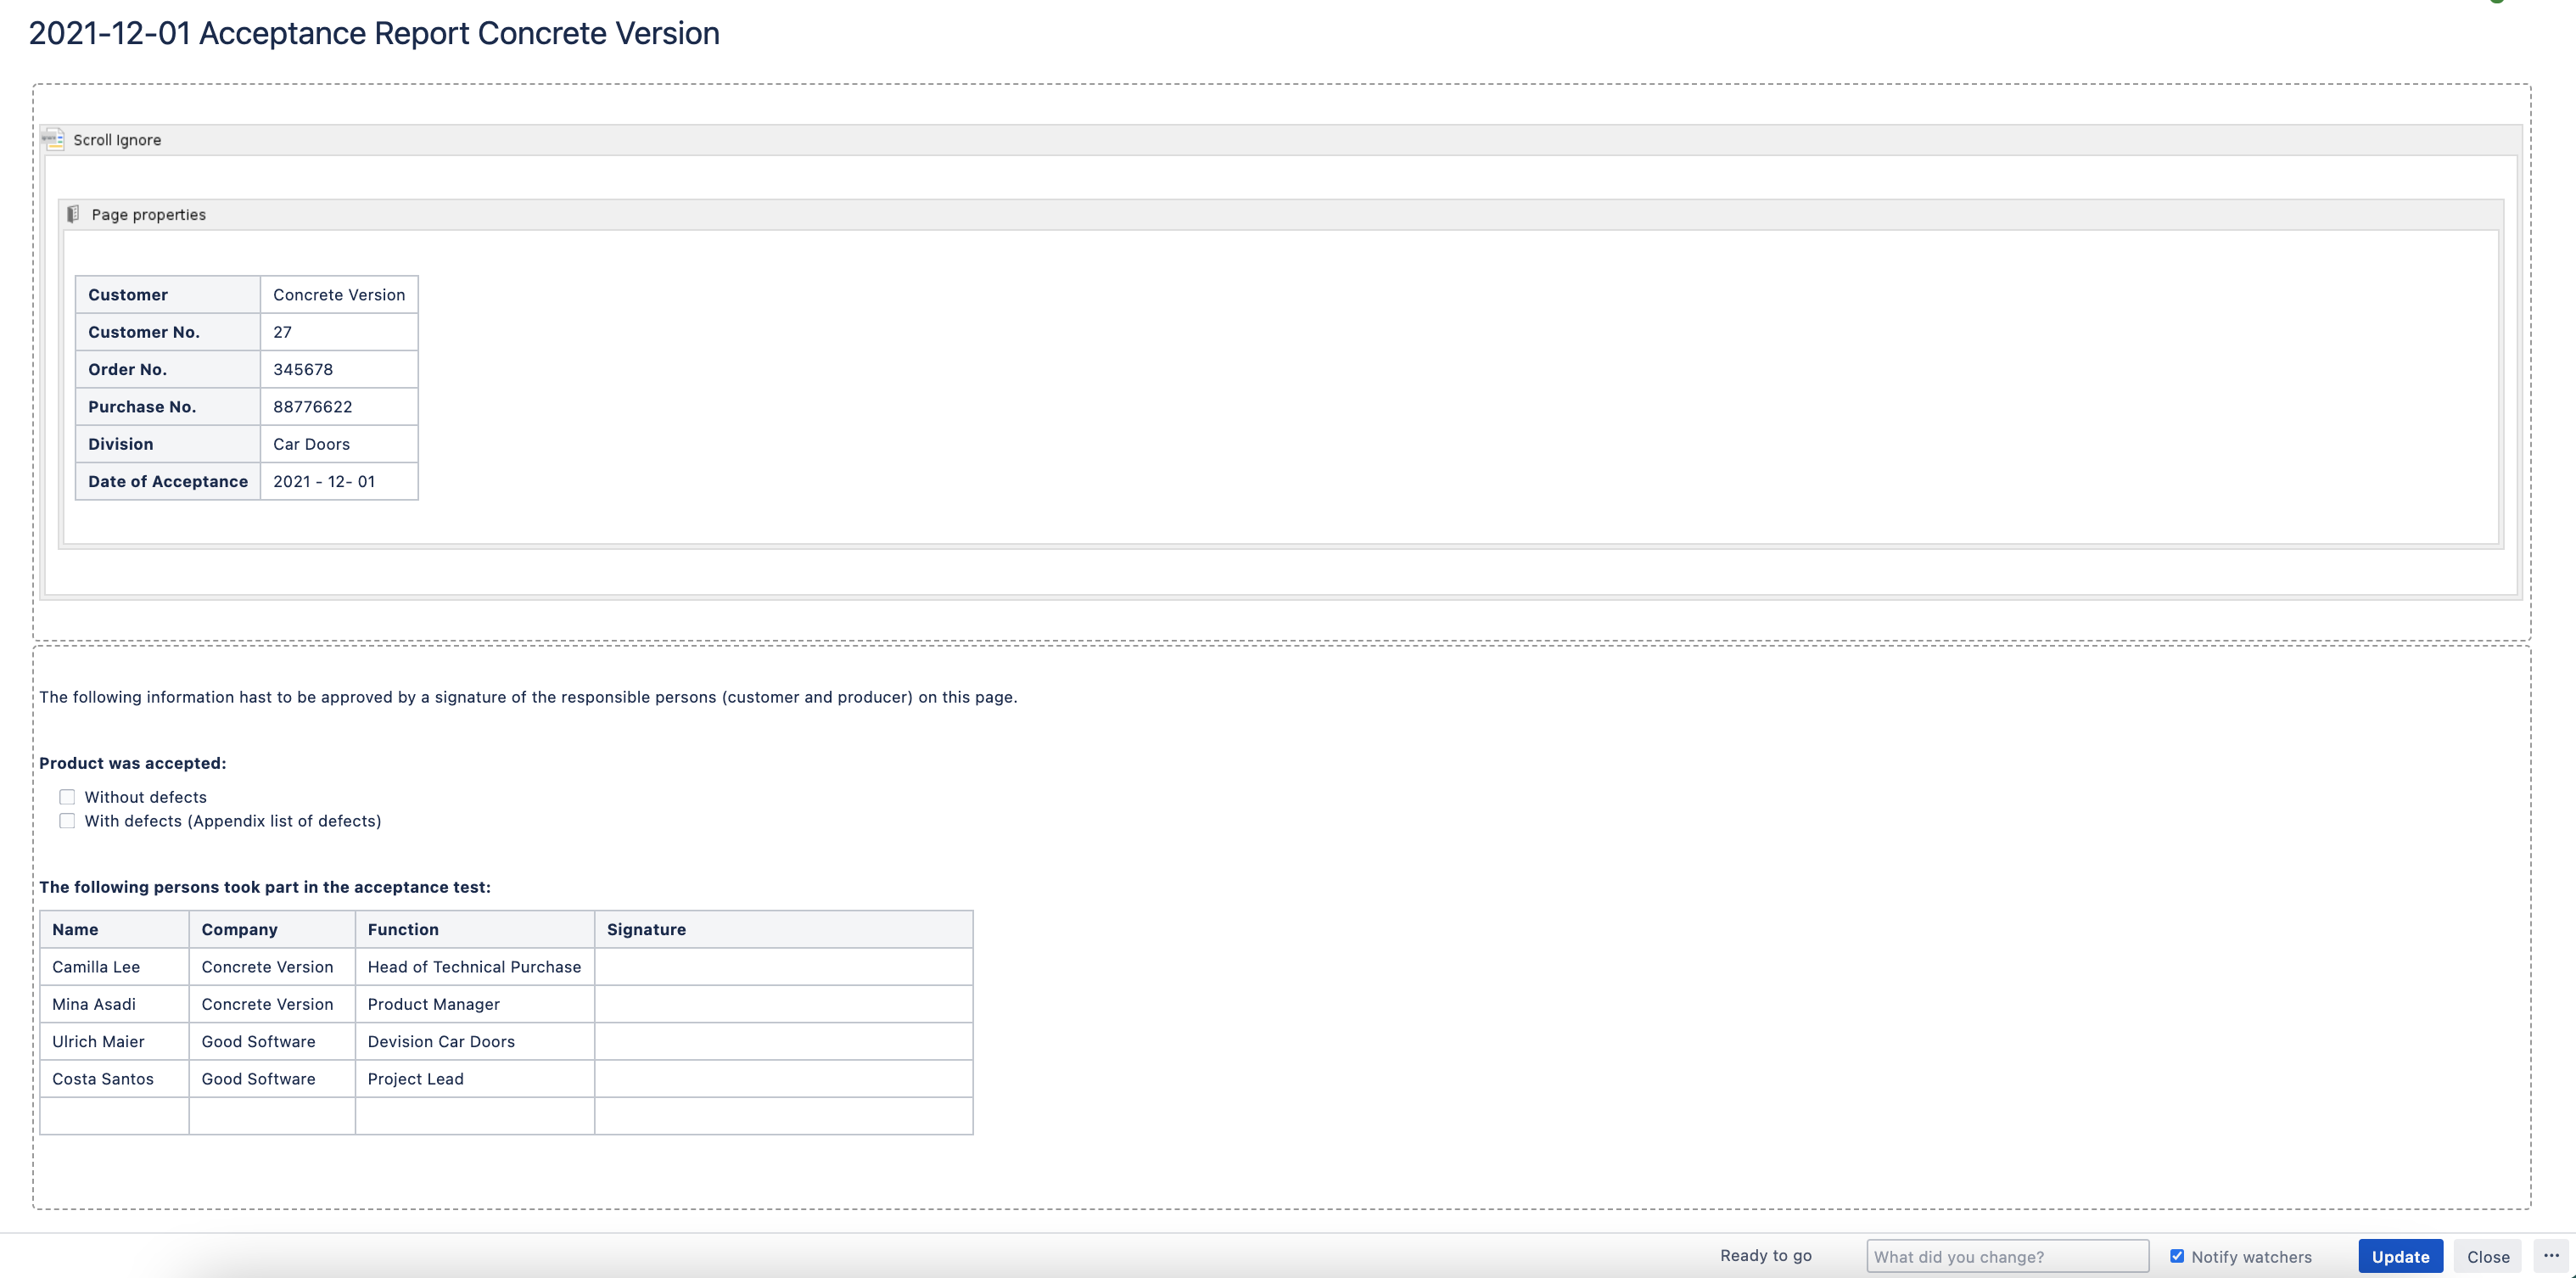Viewport: 2576px width, 1278px height.
Task: Open the more options ellipsis menu
Action: tap(2551, 1256)
